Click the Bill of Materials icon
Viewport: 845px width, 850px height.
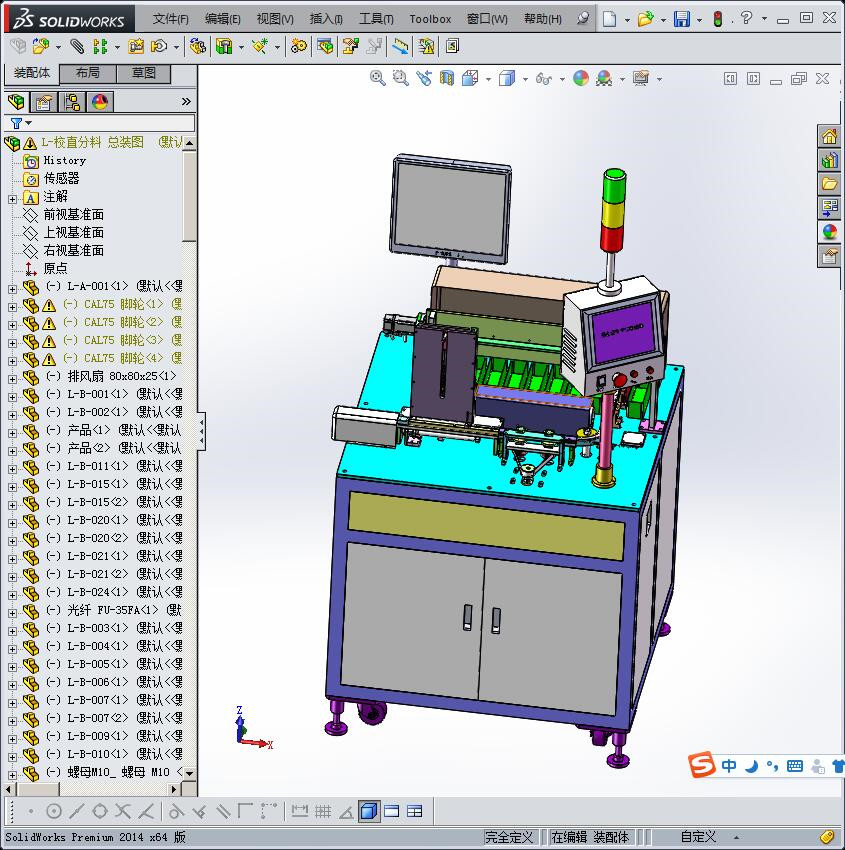pos(325,47)
